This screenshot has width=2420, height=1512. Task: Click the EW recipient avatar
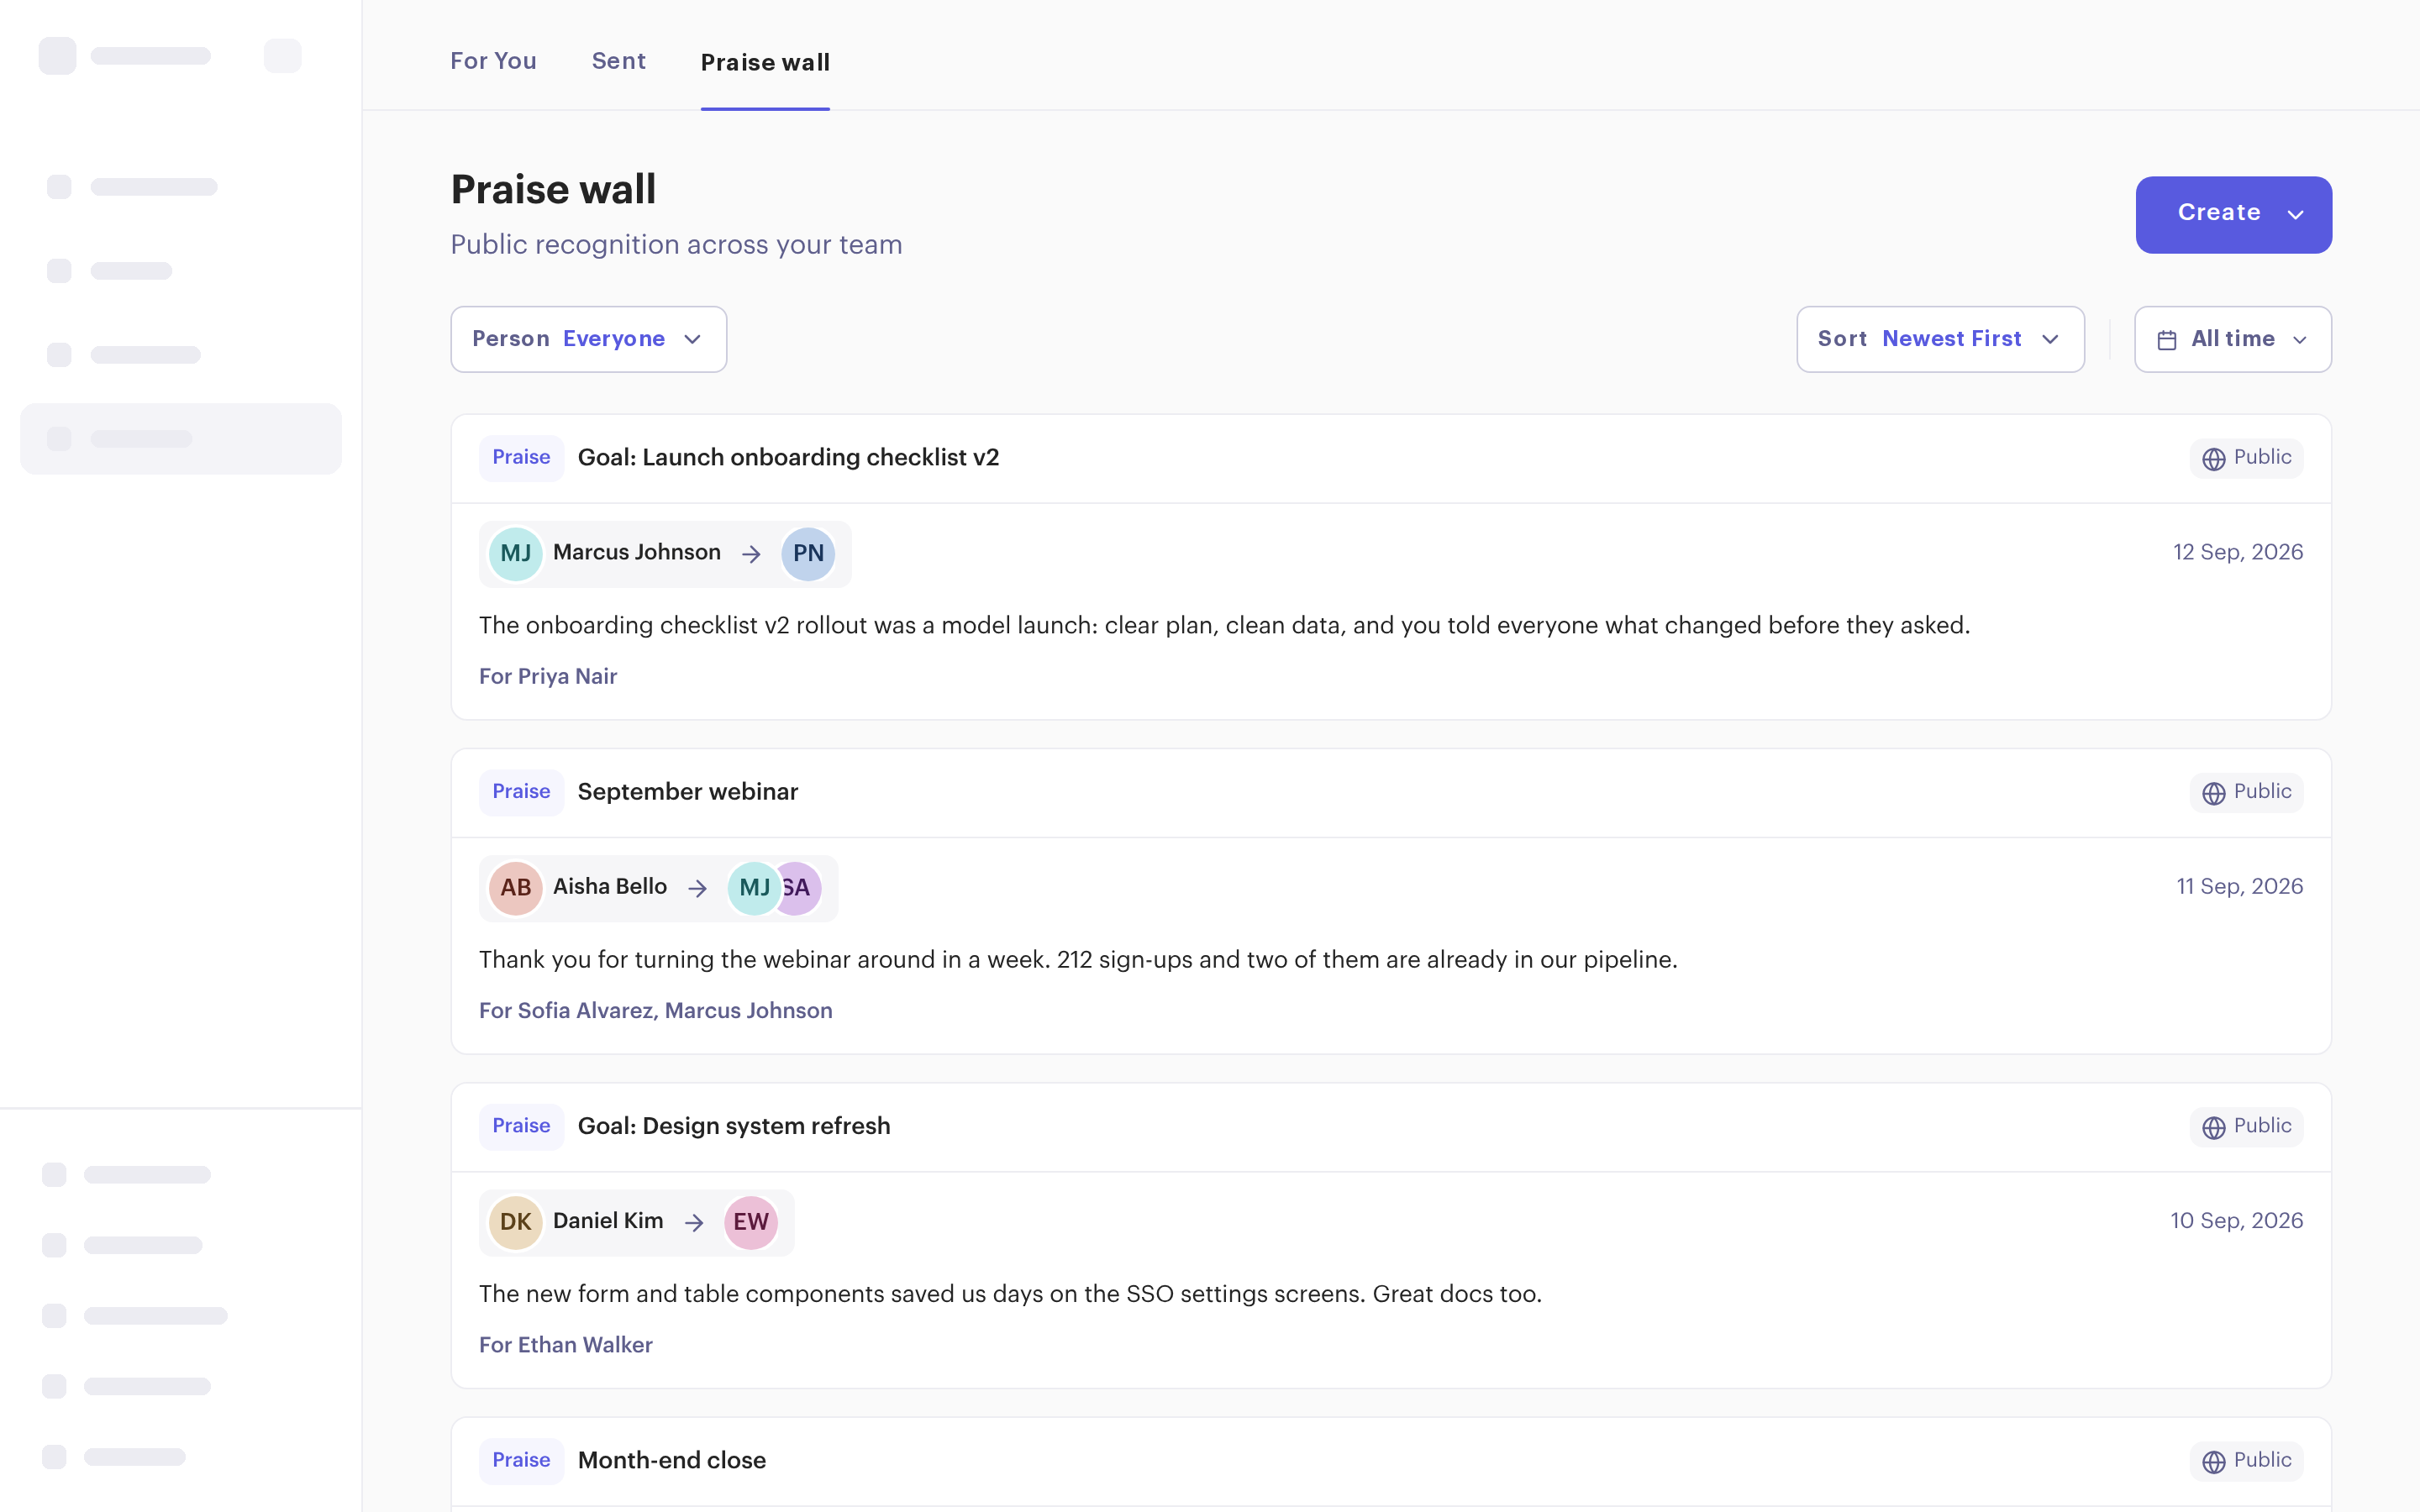[x=751, y=1221]
